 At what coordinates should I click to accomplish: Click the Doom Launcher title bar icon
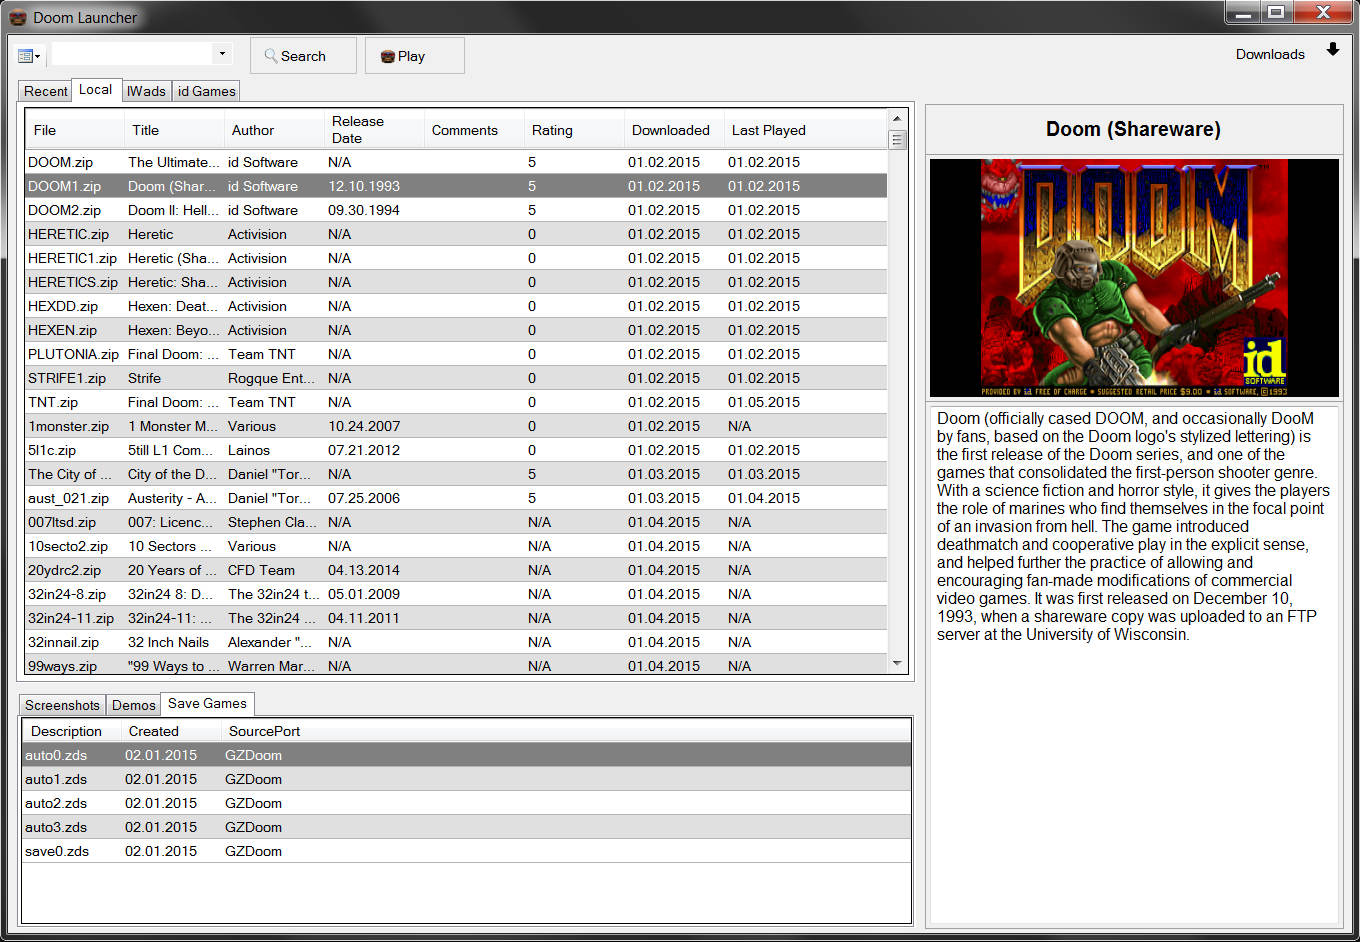coord(17,17)
